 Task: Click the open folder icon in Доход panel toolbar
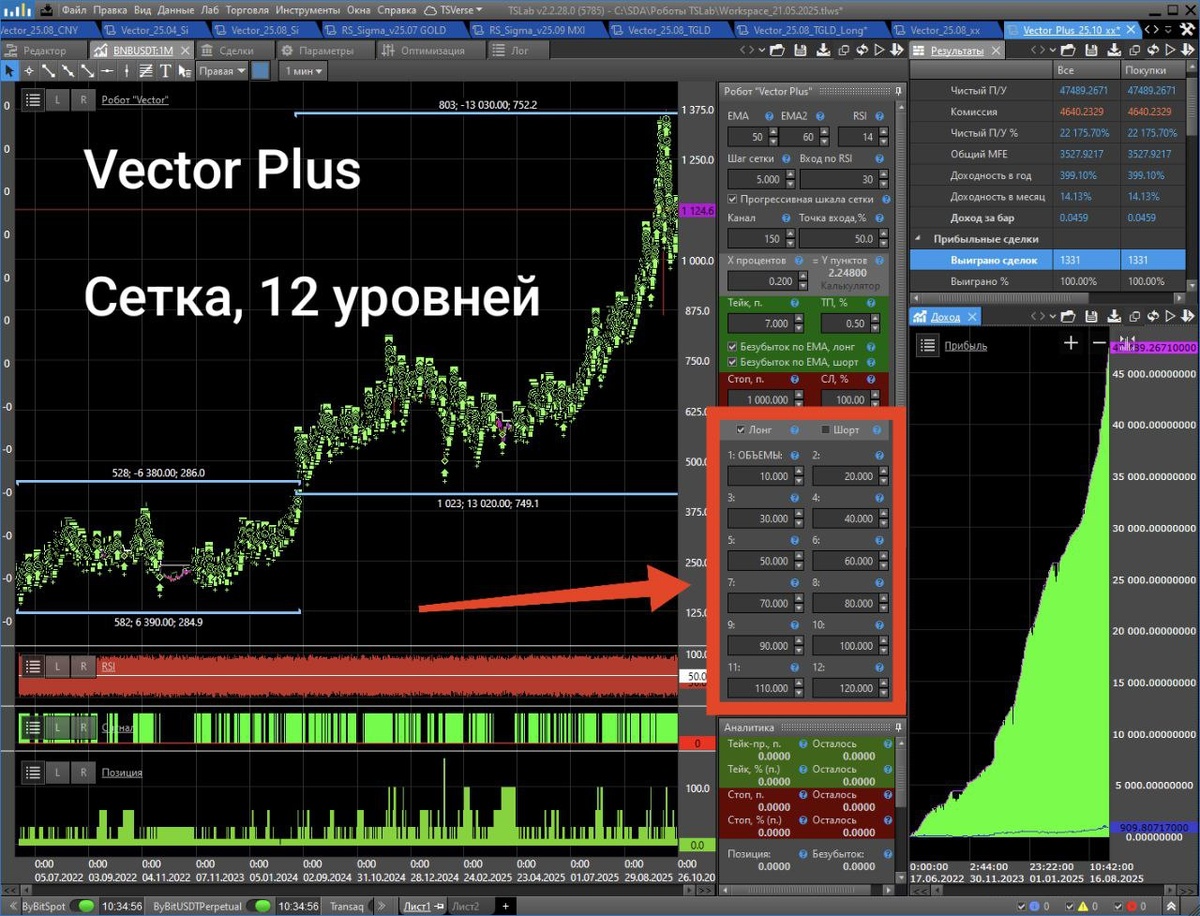tap(1067, 316)
